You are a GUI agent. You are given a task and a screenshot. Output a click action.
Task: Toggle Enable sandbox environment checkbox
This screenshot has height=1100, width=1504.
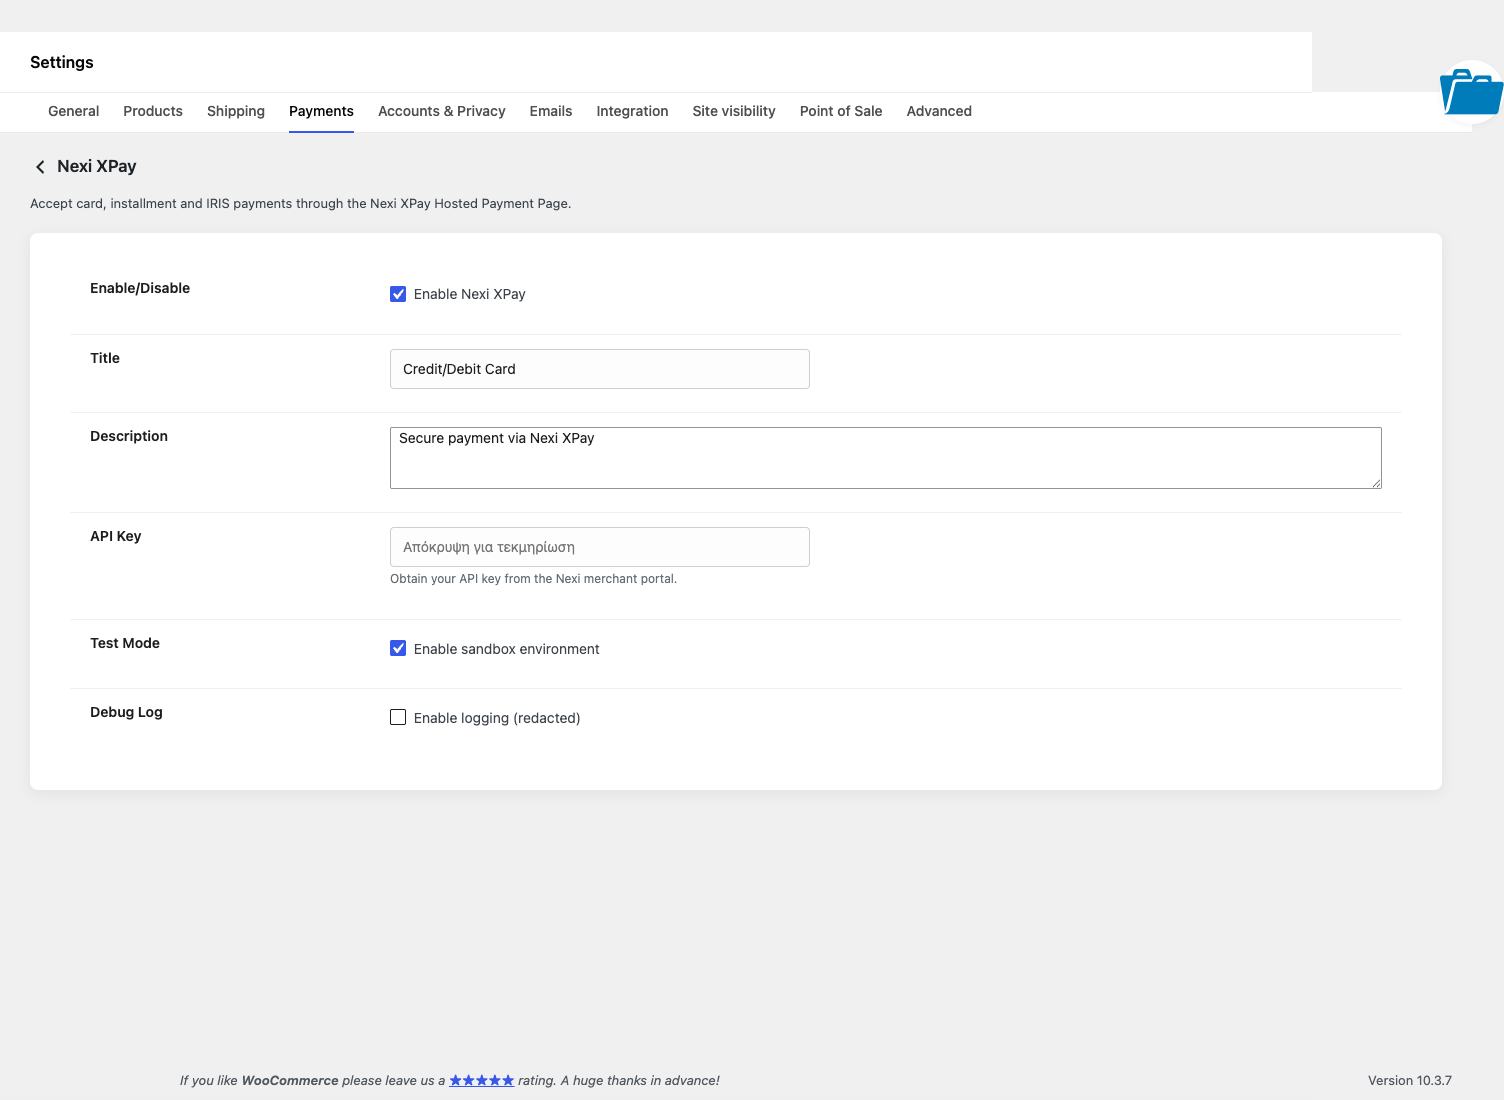point(398,648)
